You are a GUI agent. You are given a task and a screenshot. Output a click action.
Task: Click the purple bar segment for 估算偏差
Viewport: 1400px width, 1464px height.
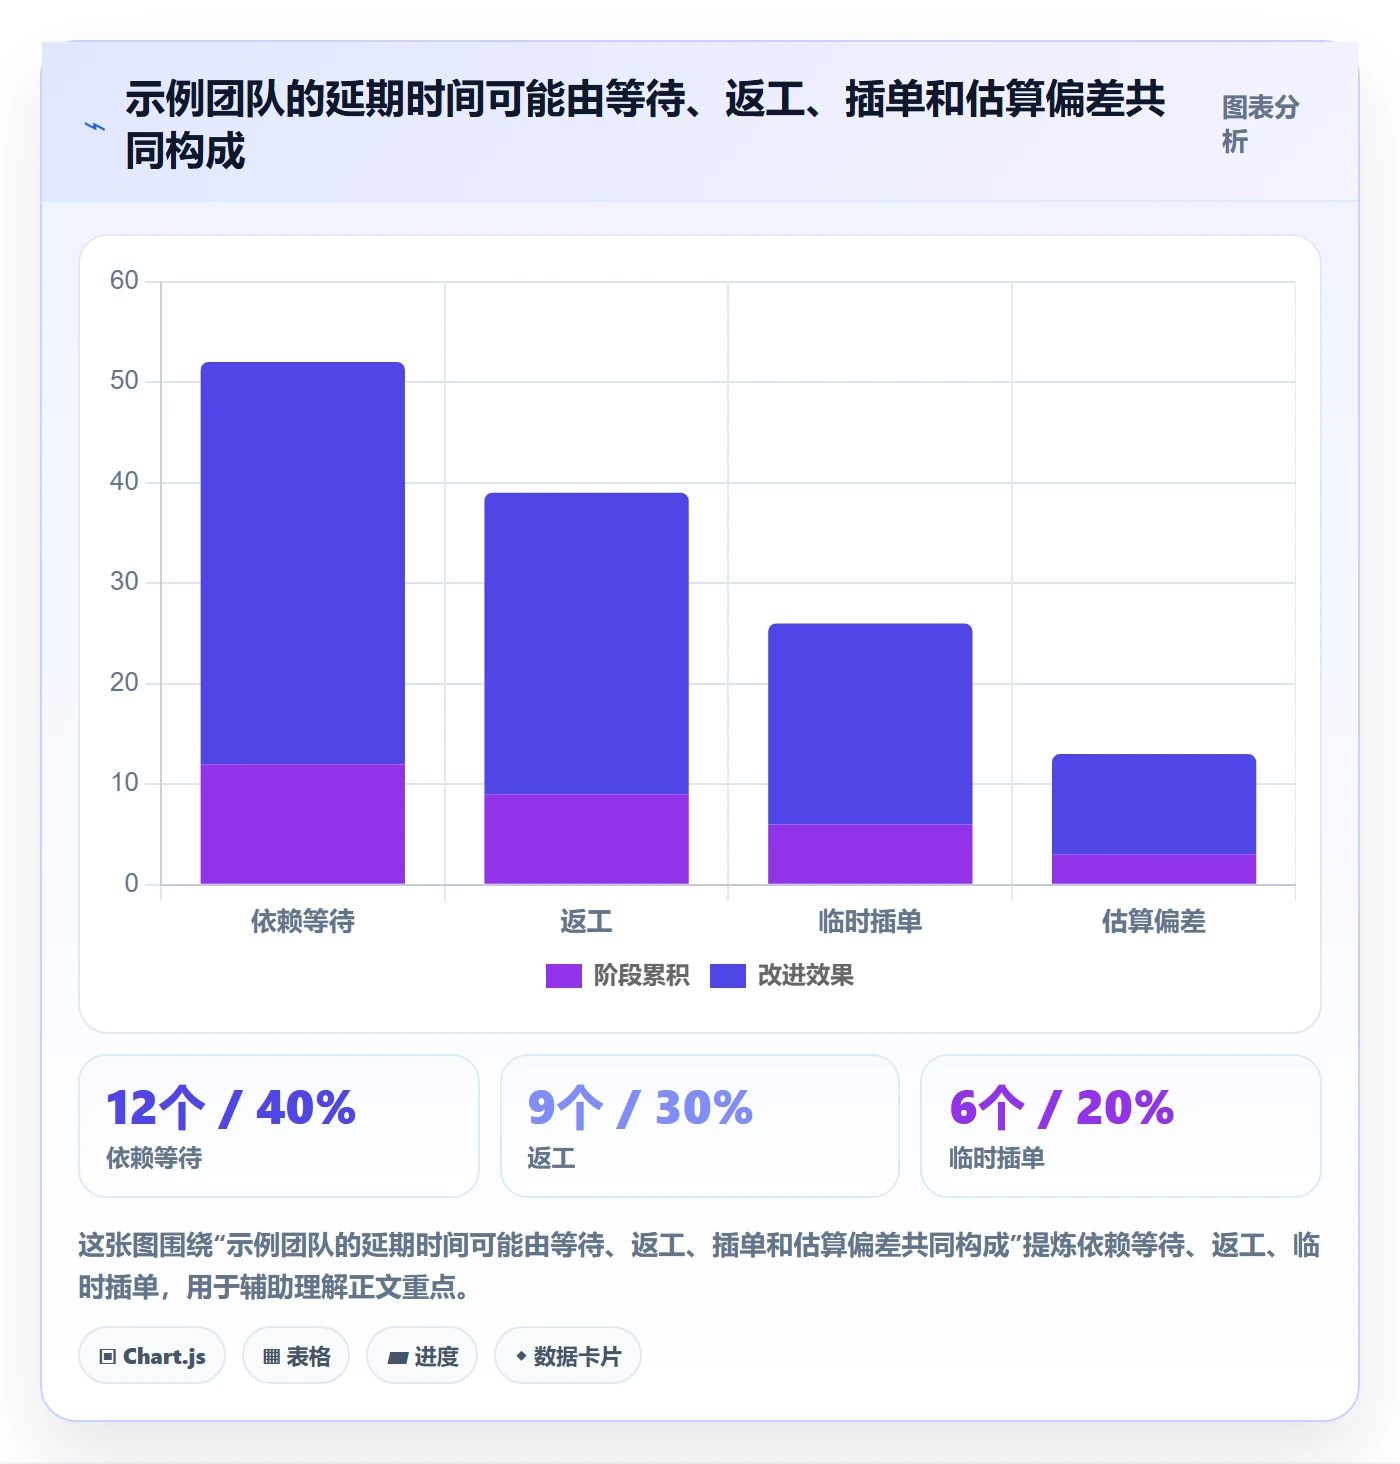click(1154, 869)
